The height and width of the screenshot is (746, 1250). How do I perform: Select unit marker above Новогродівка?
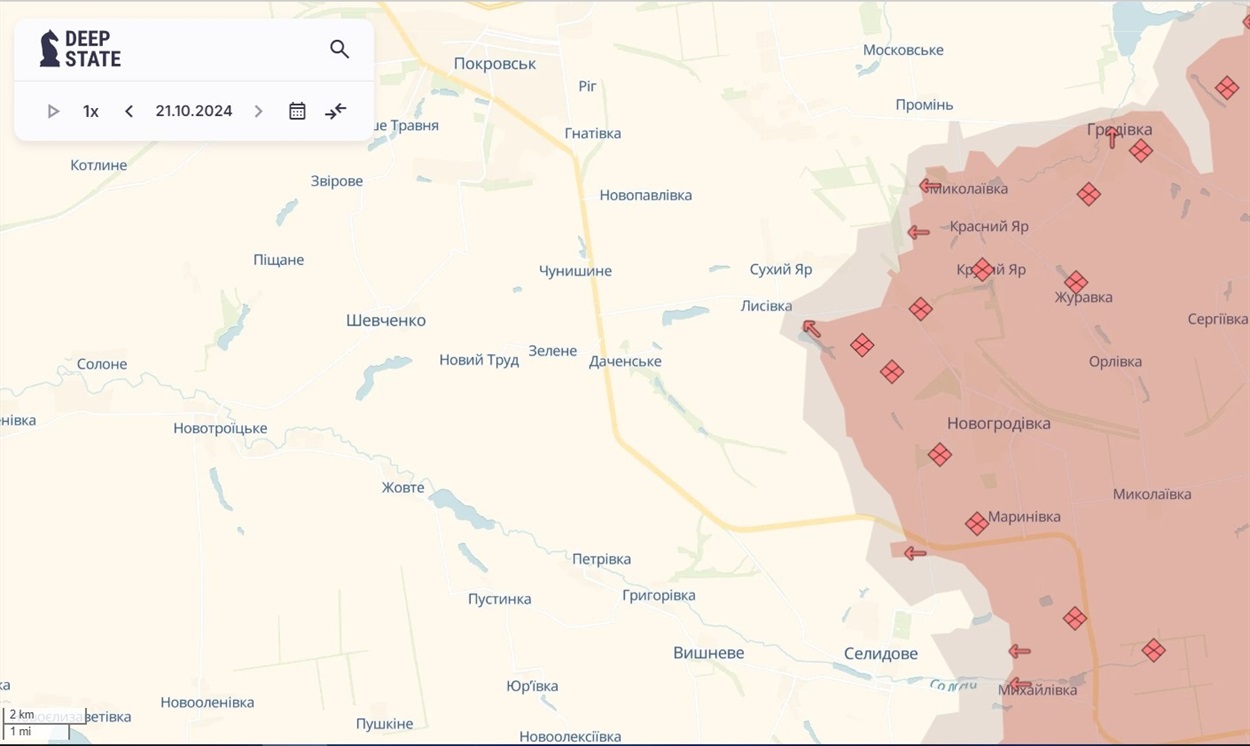(x=892, y=372)
